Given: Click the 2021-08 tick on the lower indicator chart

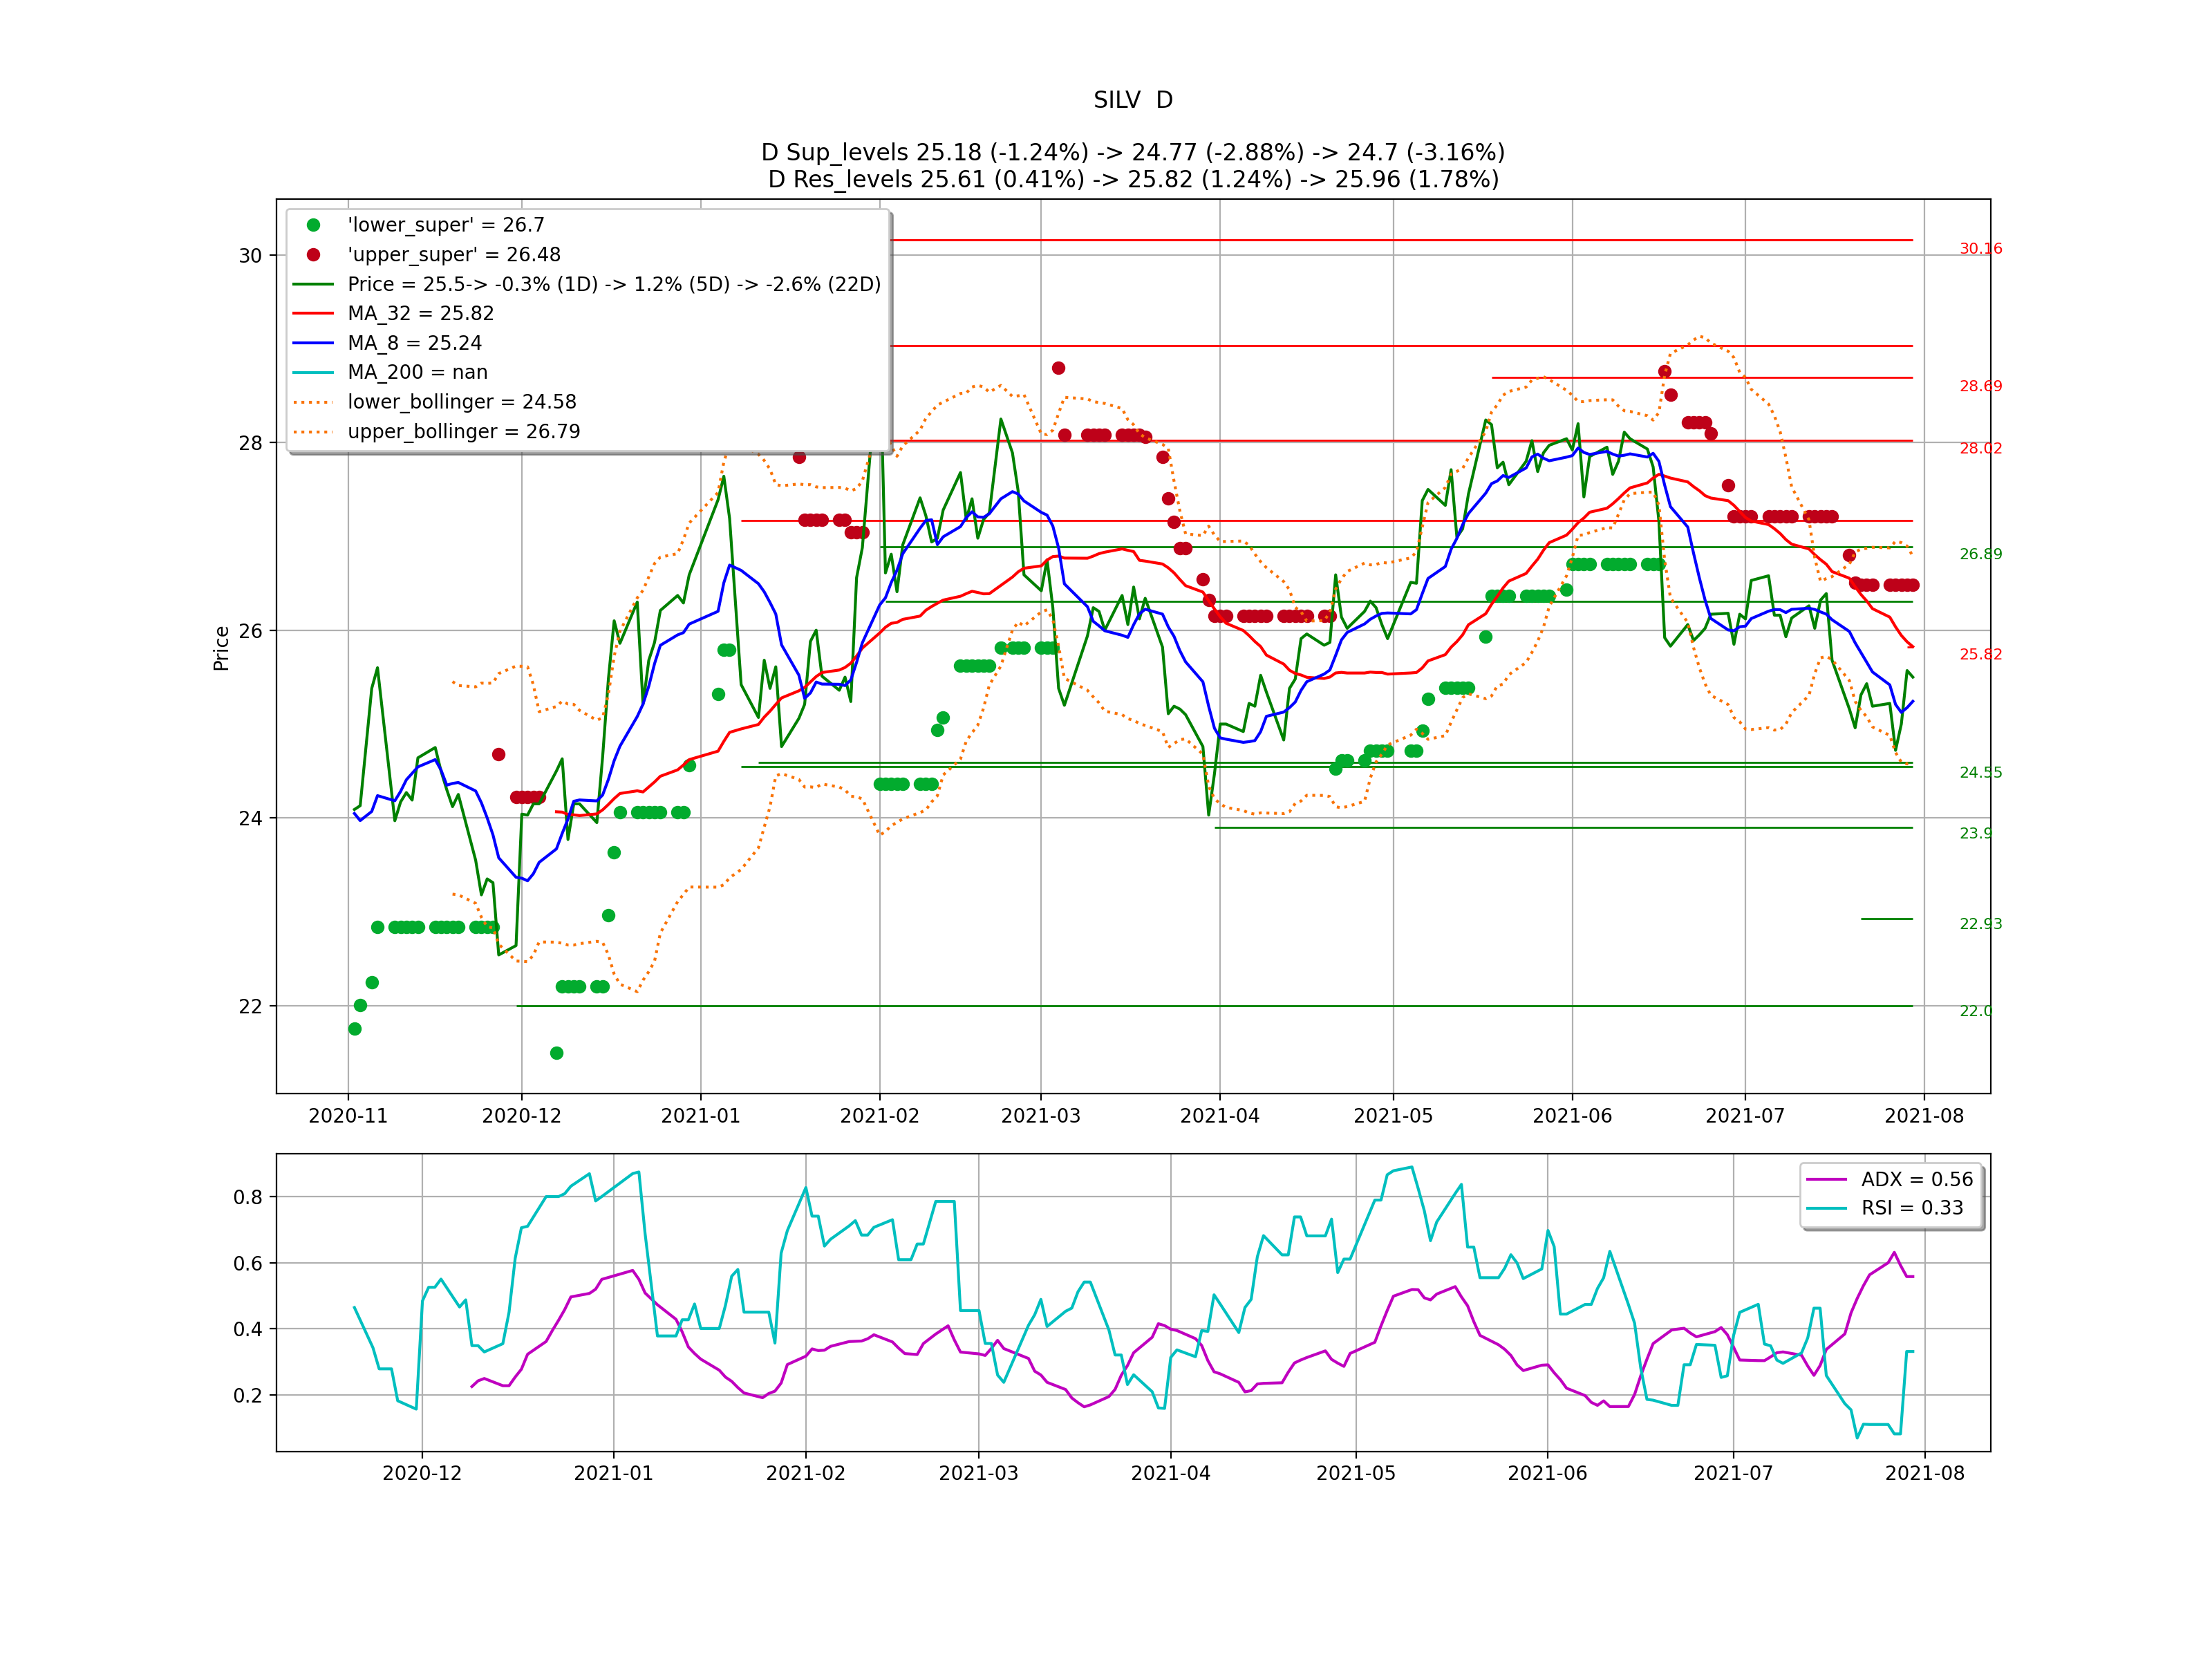Looking at the screenshot, I should coord(1924,1473).
